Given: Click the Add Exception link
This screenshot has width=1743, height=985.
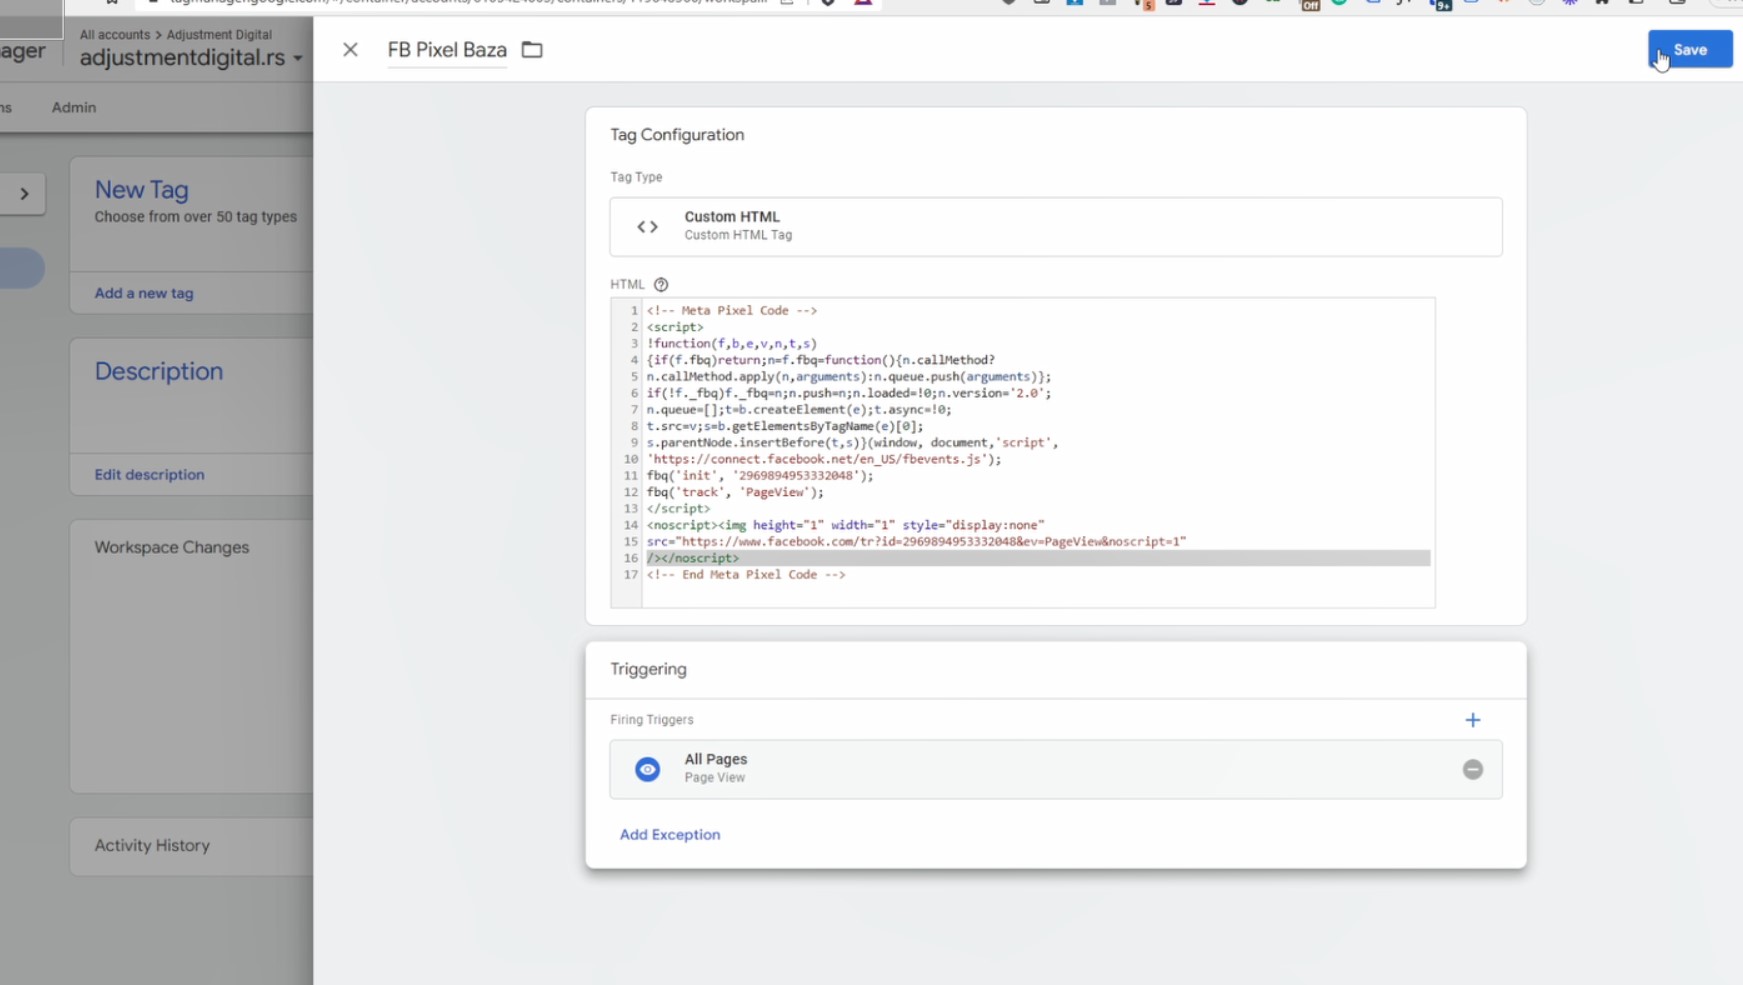Looking at the screenshot, I should [670, 835].
